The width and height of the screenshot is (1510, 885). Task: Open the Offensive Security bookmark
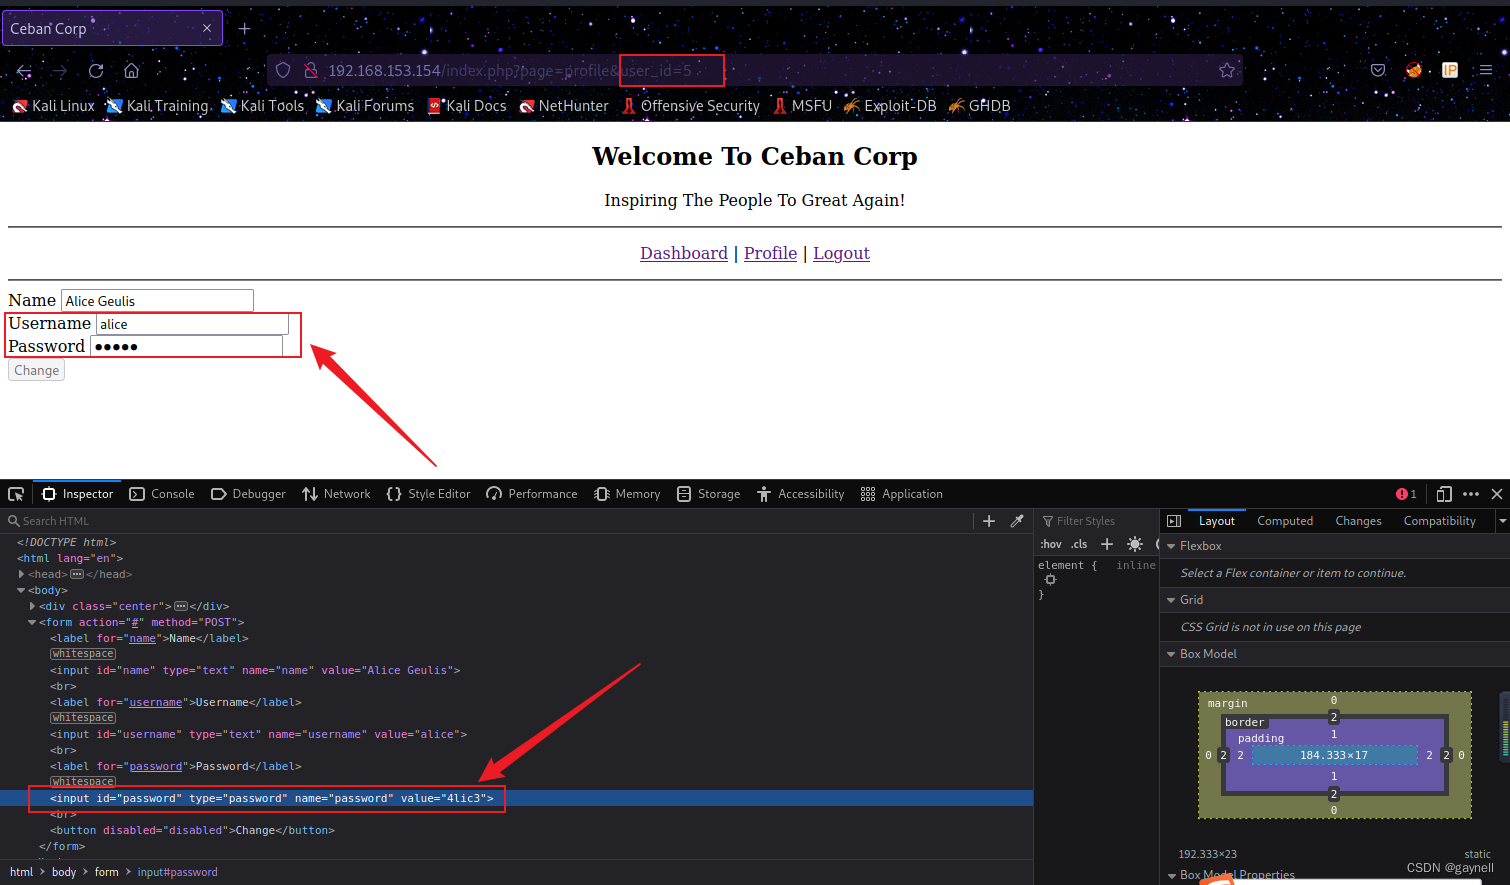click(x=691, y=106)
